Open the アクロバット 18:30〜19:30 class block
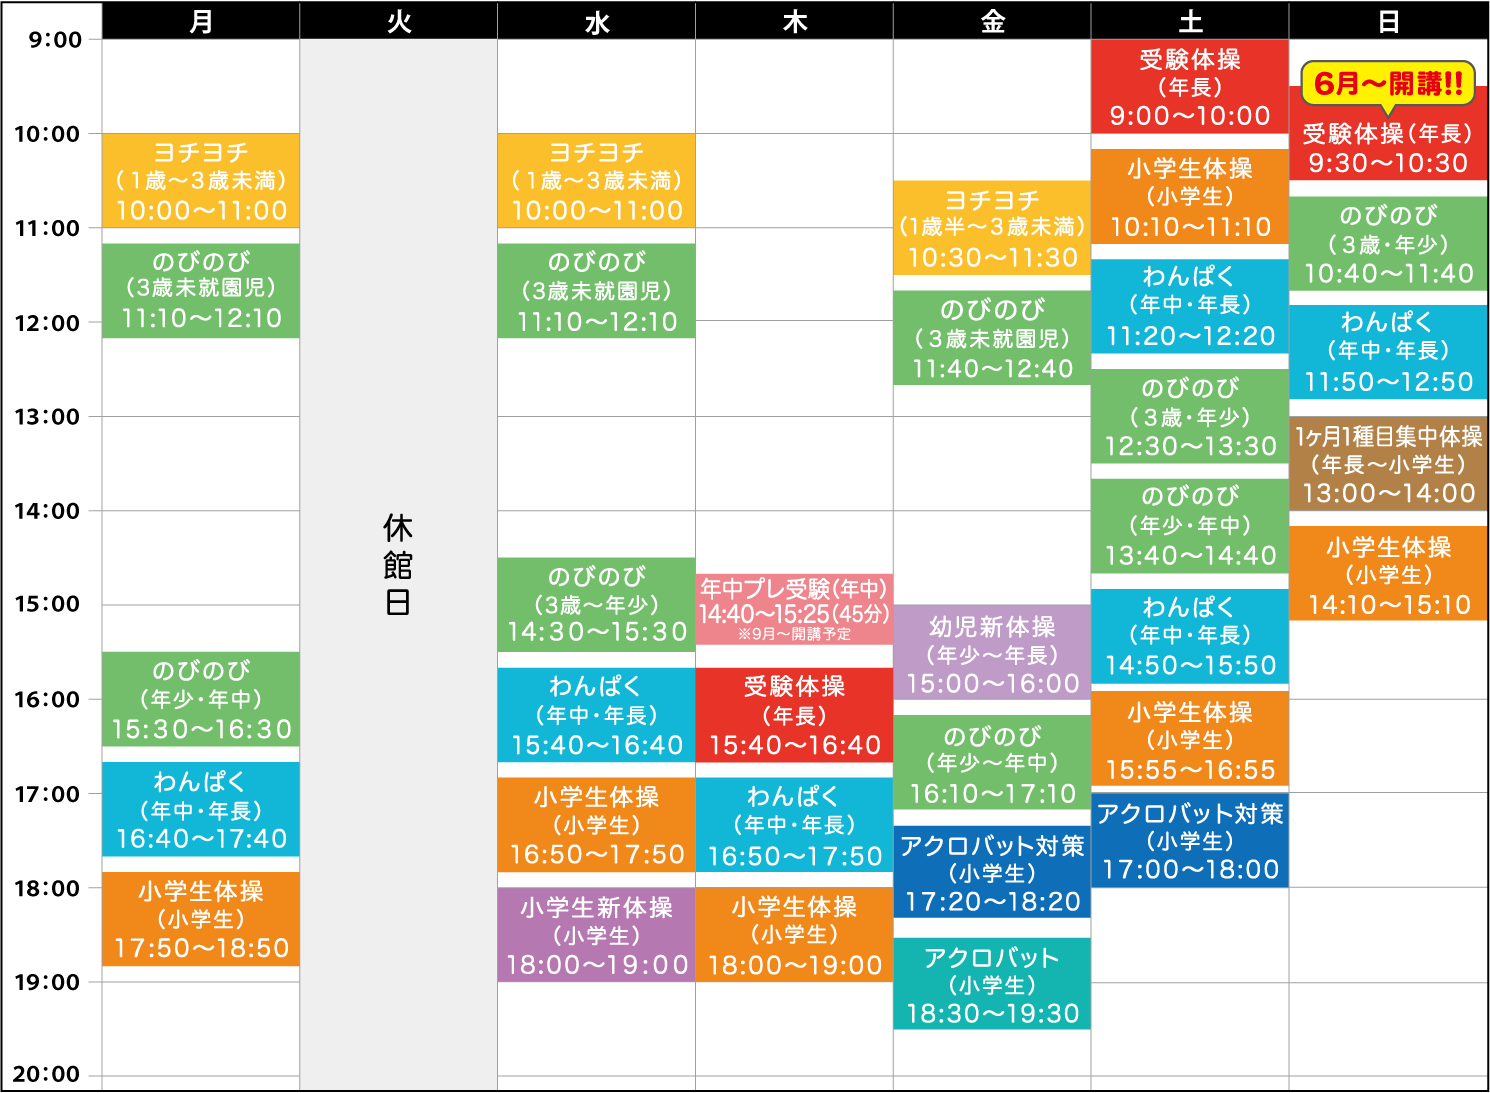Screen dimensions: 1490x1093 [993, 984]
